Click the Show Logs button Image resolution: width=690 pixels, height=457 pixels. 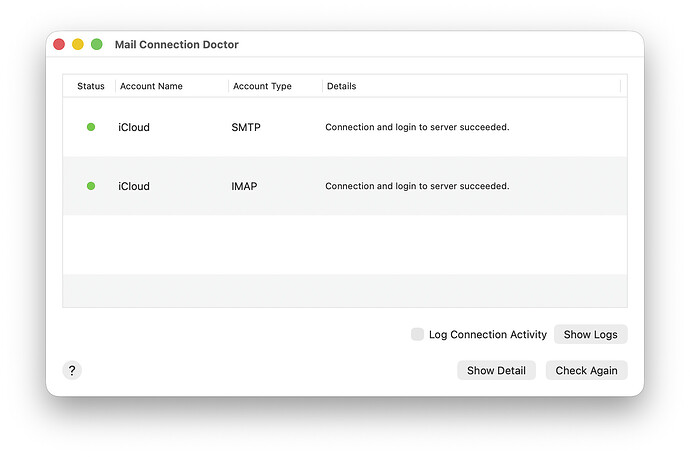coord(590,334)
